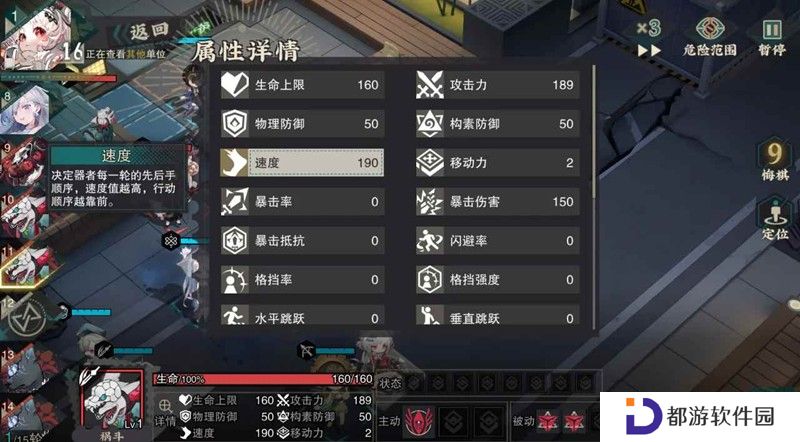Select the red active skill icon
The width and height of the screenshot is (800, 442).
(419, 422)
